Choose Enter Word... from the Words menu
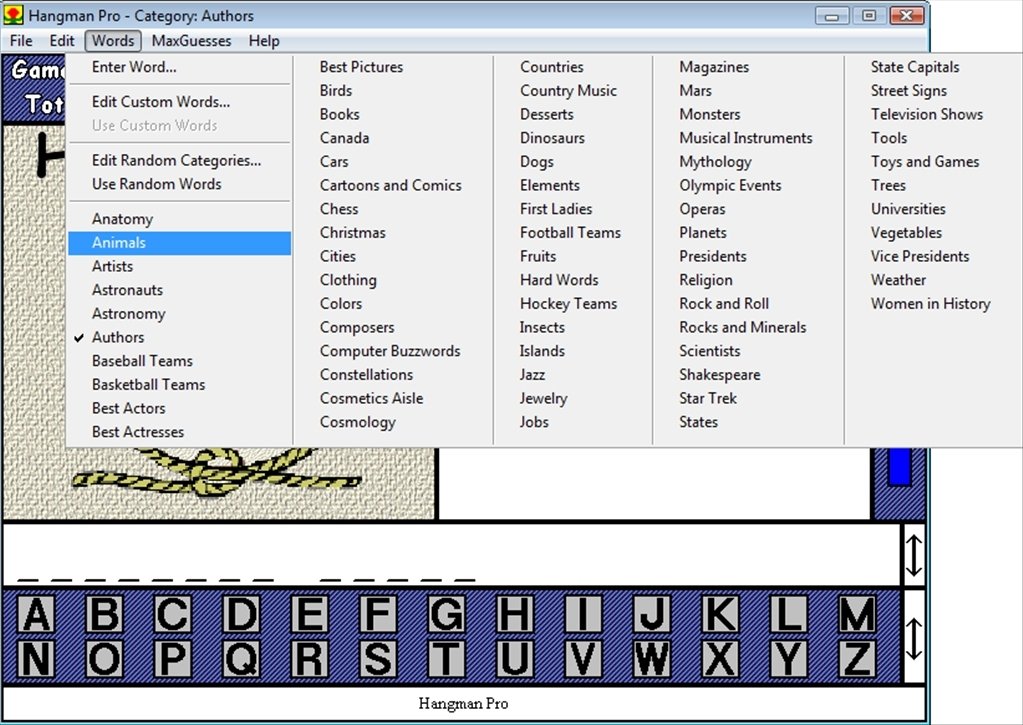This screenshot has width=1023, height=725. 179,67
